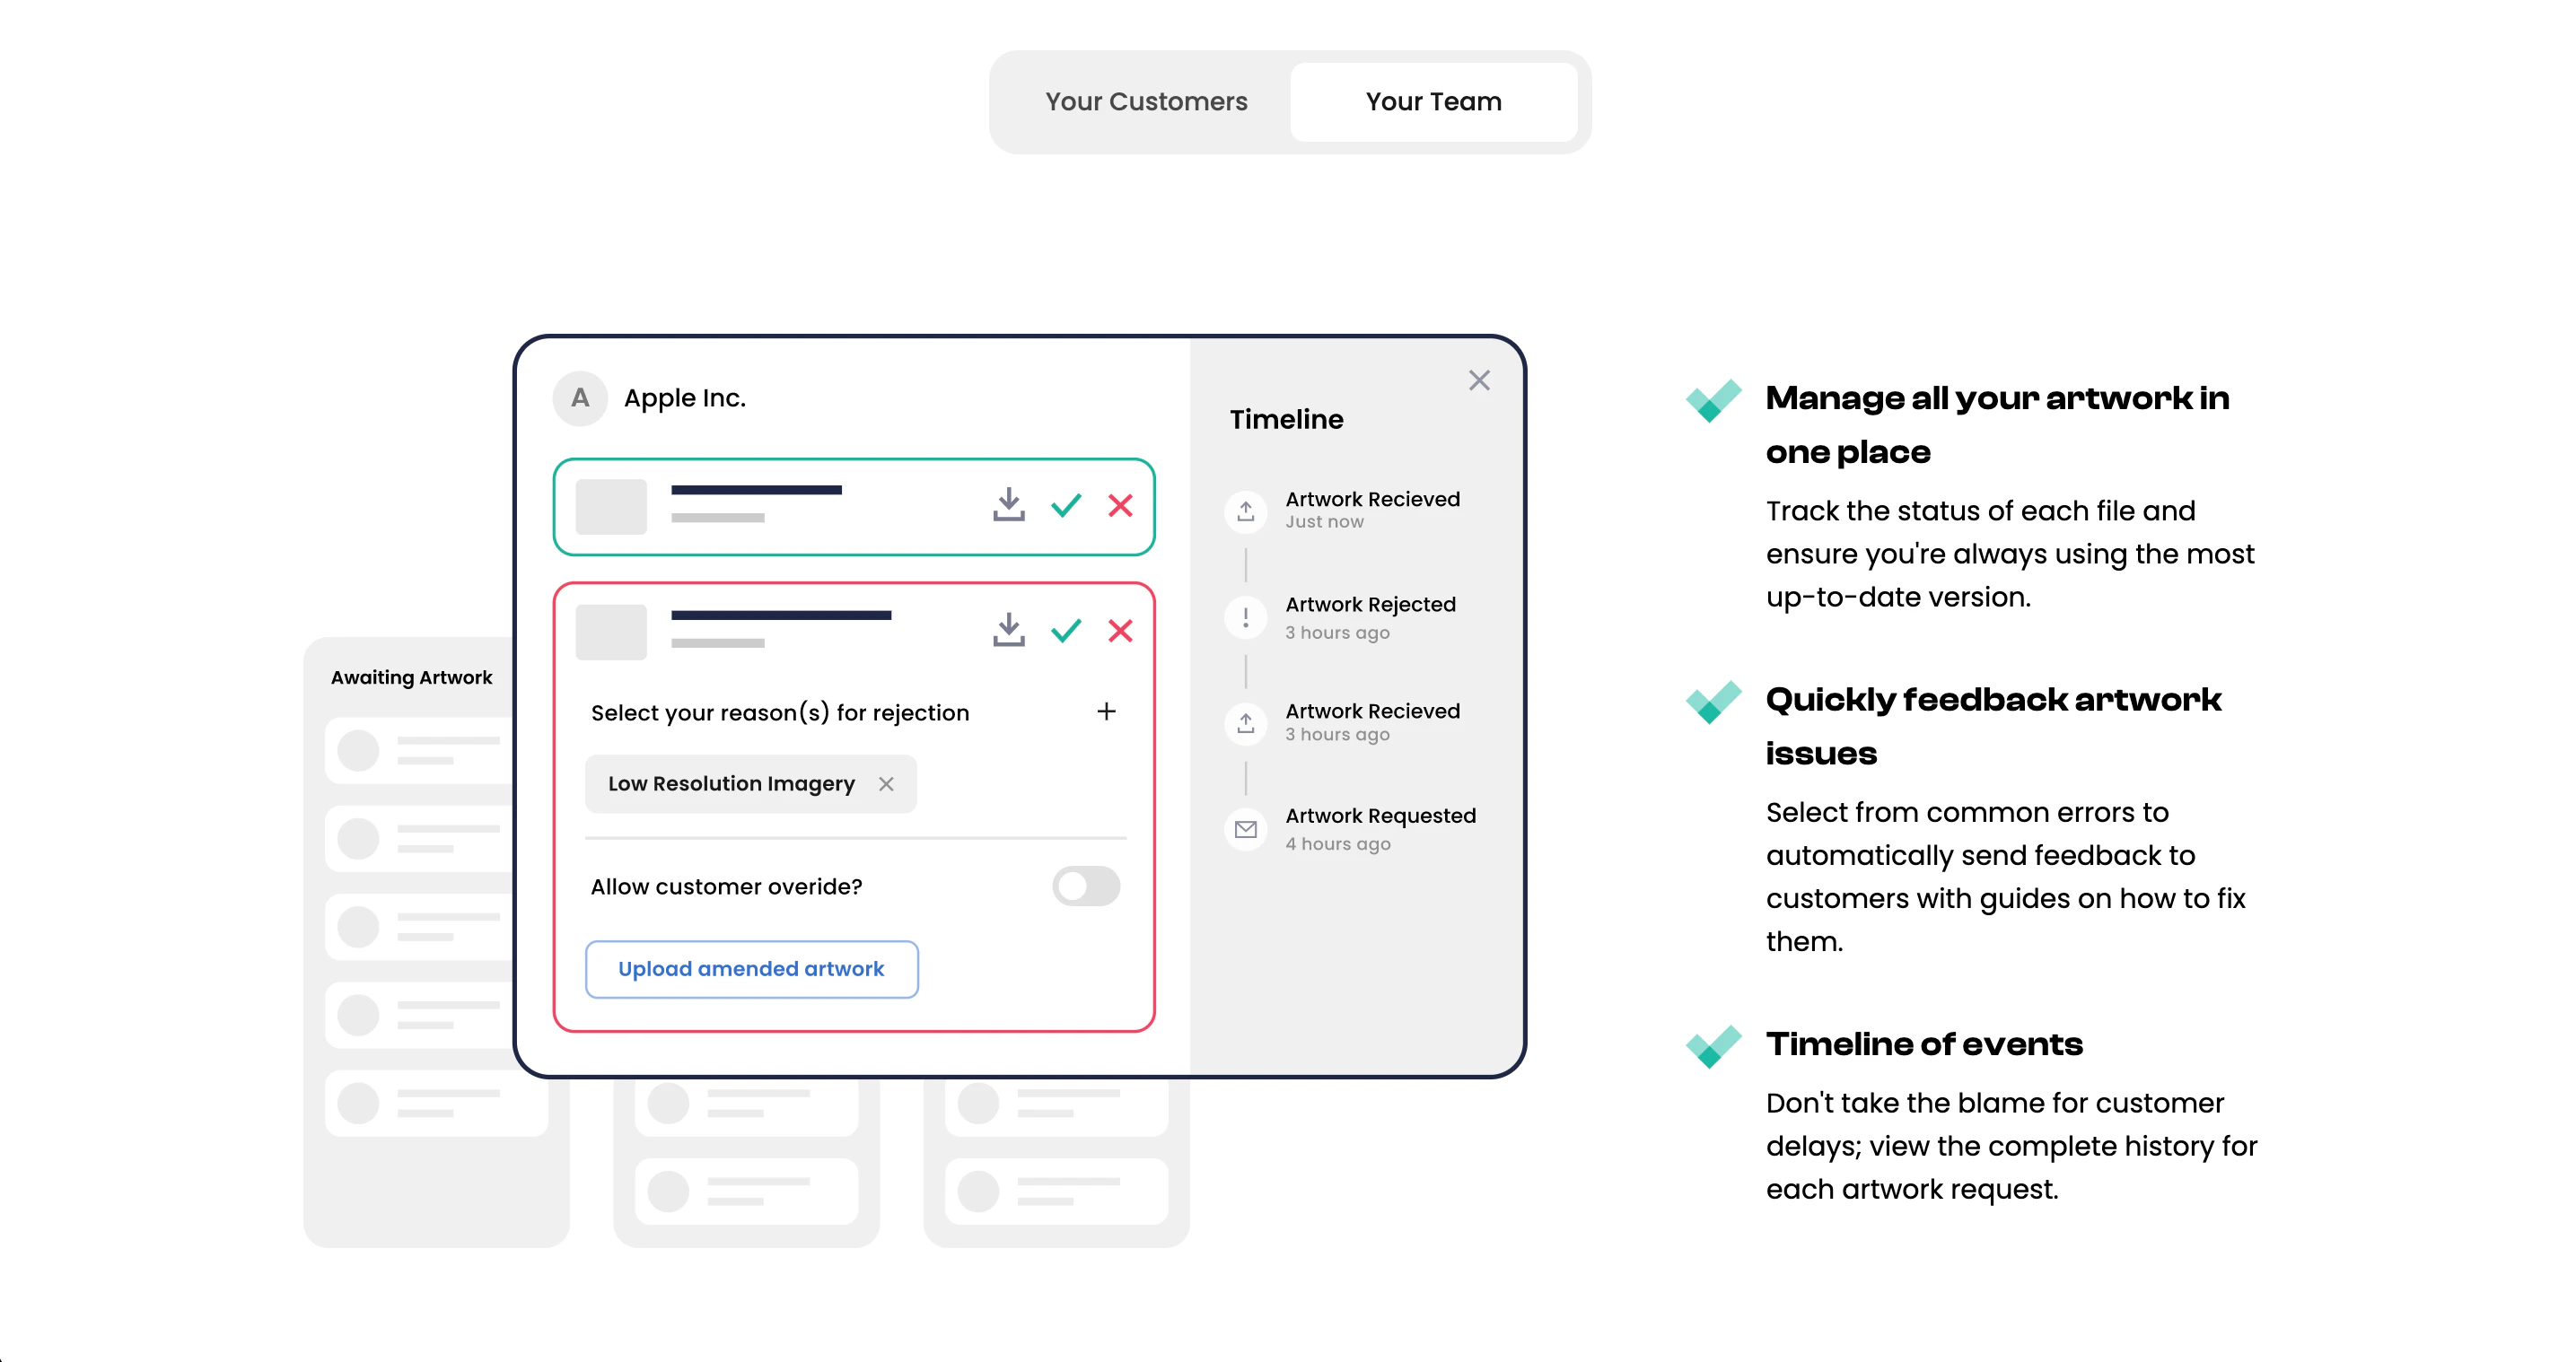Open the rejection reasons selector
The width and height of the screenshot is (2576, 1362).
(780, 712)
